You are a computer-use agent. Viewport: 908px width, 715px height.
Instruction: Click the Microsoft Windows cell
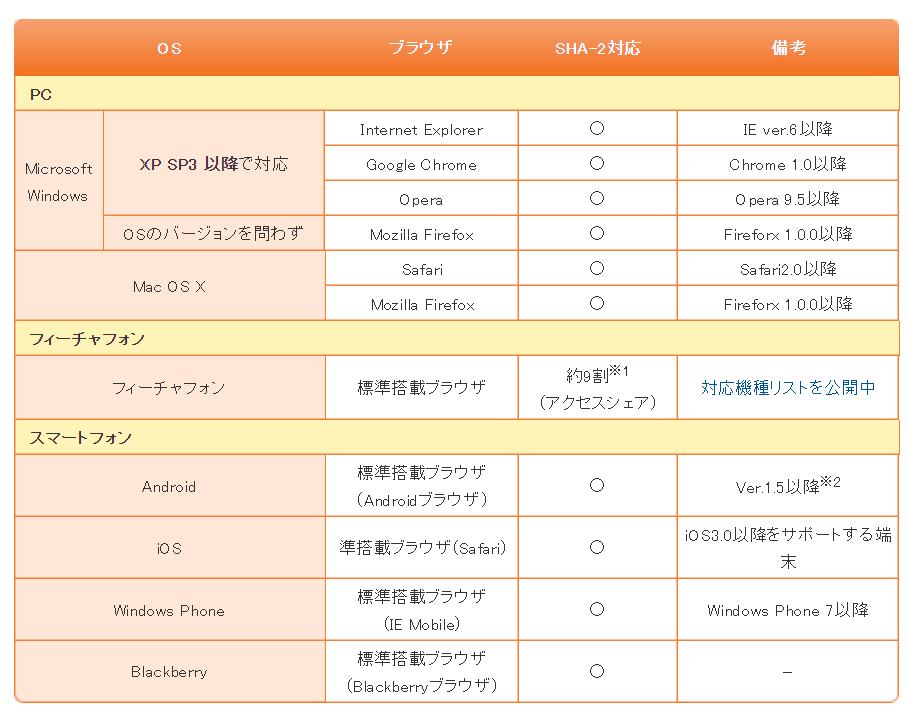(x=58, y=181)
